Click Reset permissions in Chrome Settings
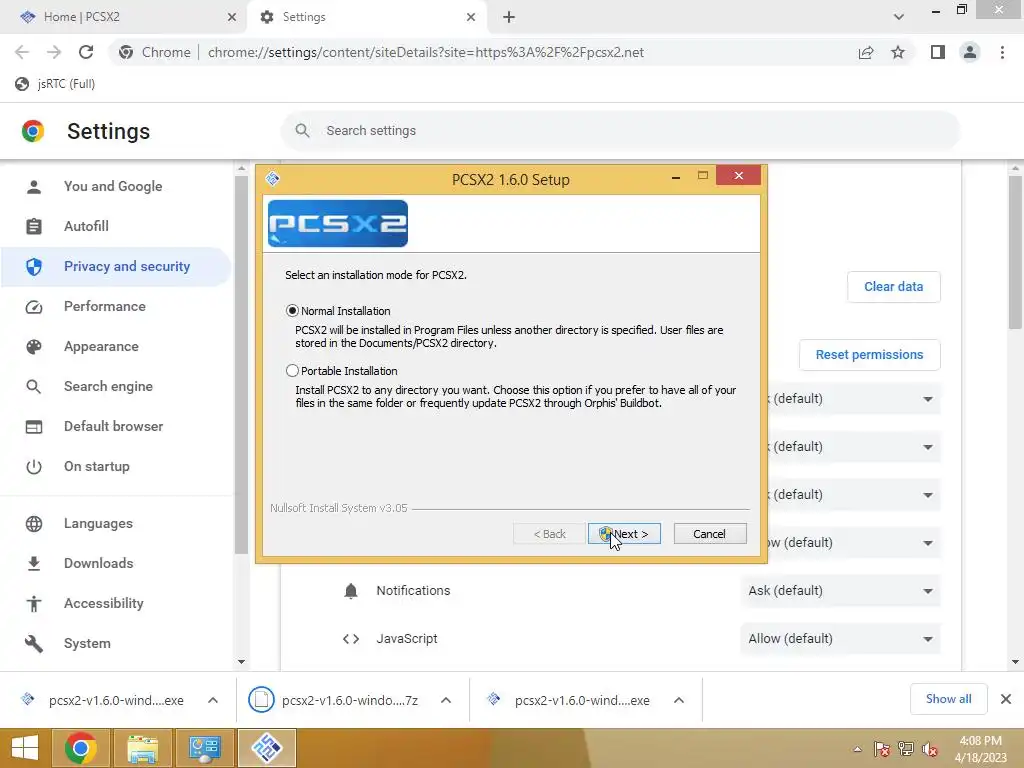The image size is (1024, 768). click(869, 355)
